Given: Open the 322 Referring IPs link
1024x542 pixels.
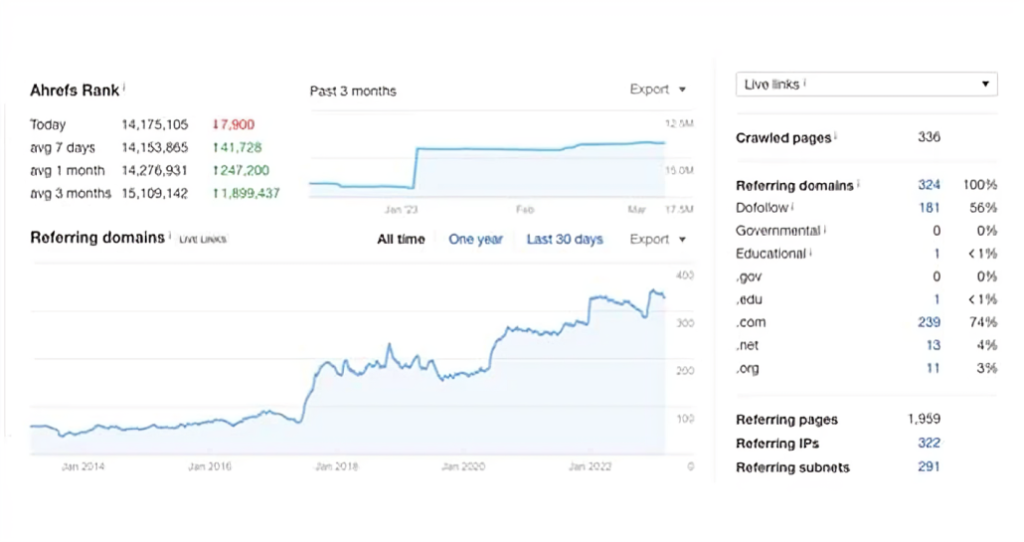Looking at the screenshot, I should tap(929, 443).
